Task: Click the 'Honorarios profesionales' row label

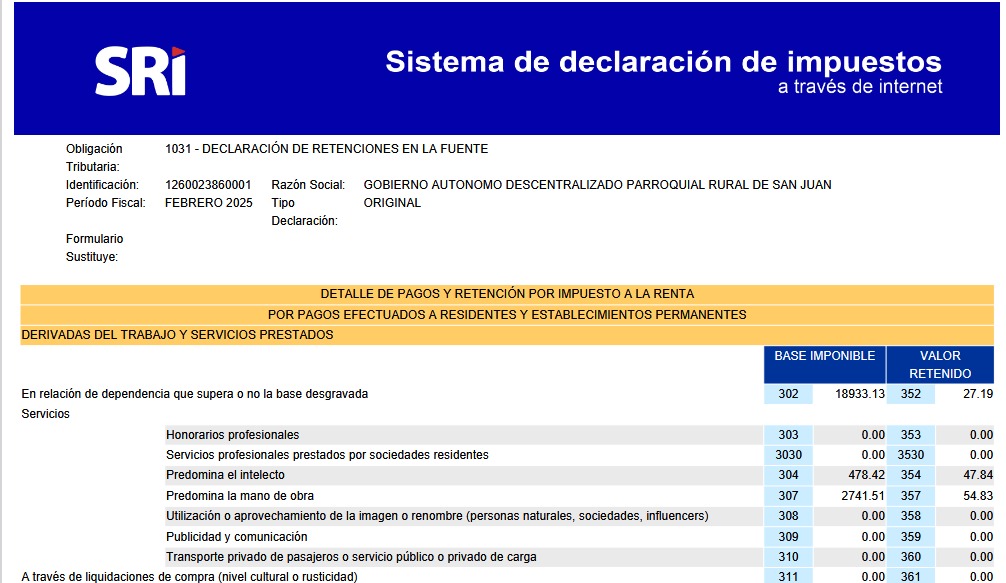Action: click(232, 435)
